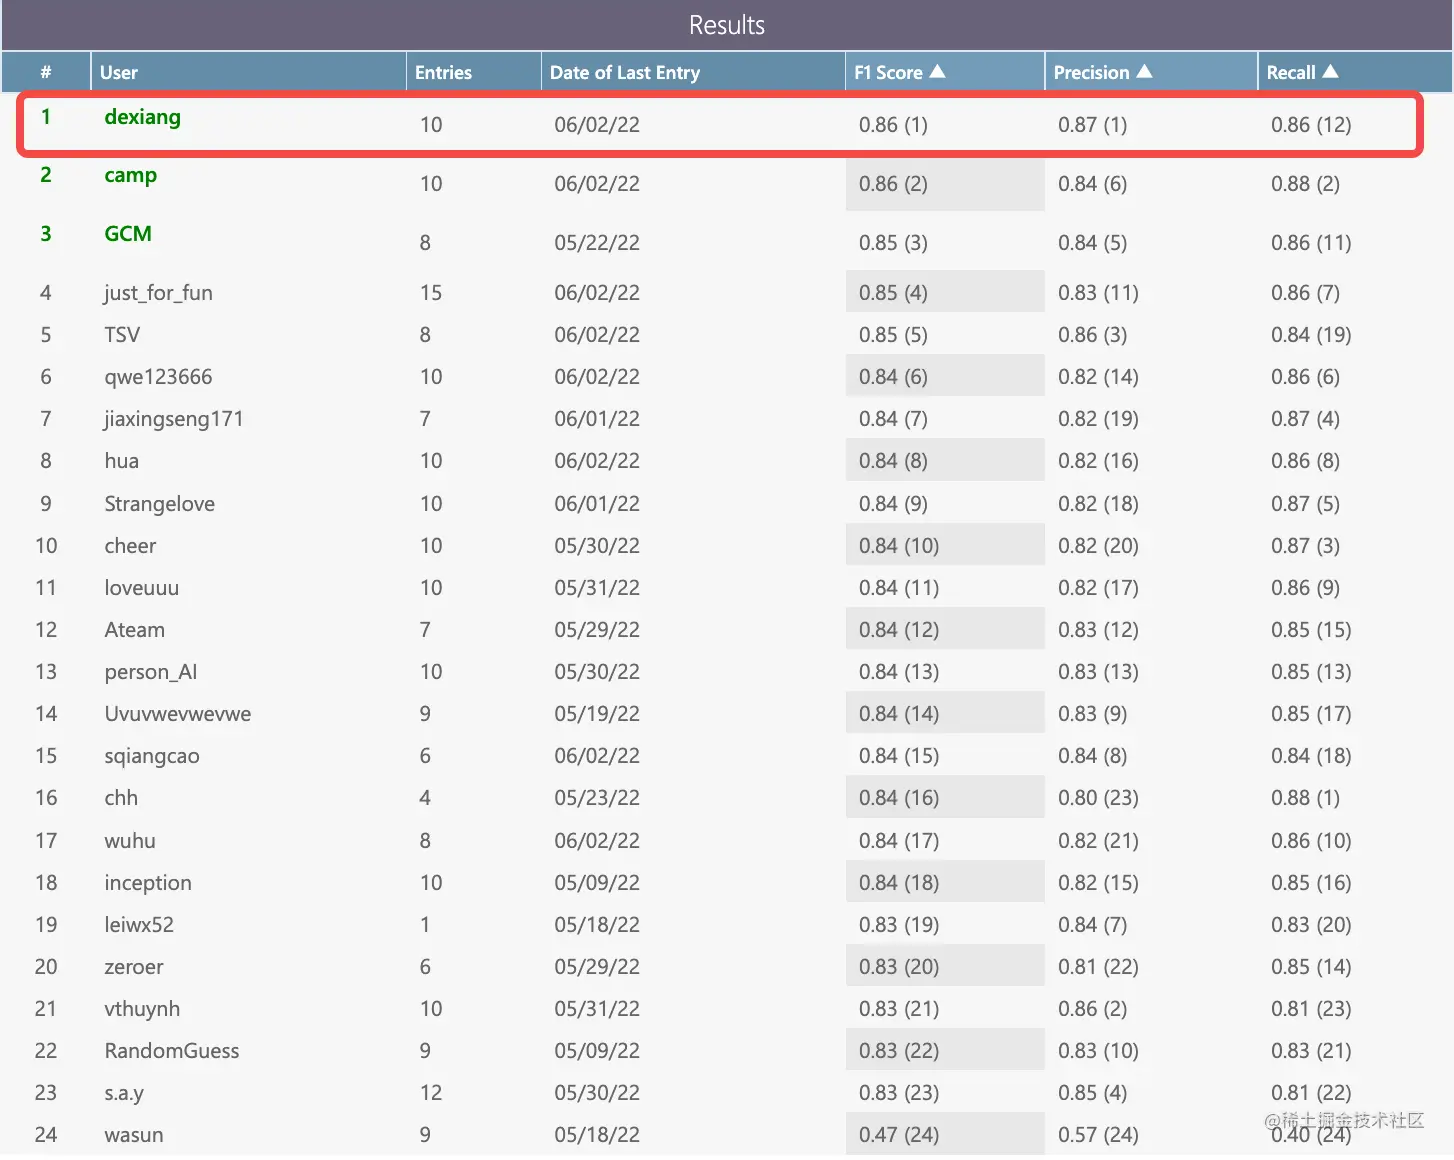
Task: Click the # rank column header
Action: [x=46, y=72]
